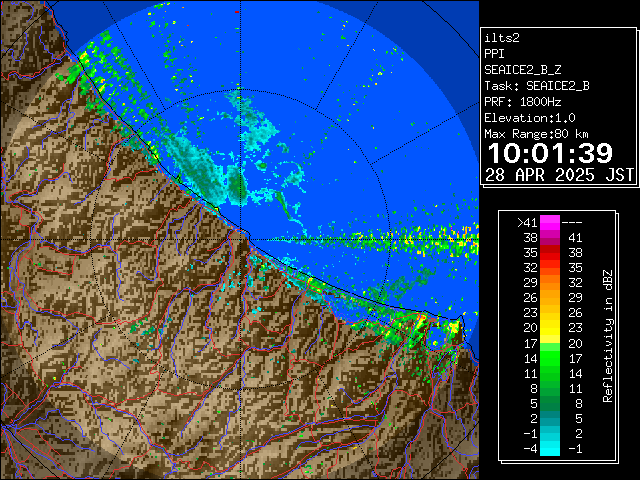This screenshot has height=480, width=640.
Task: Click the cyan -4 dBZ color swatch
Action: (x=550, y=448)
